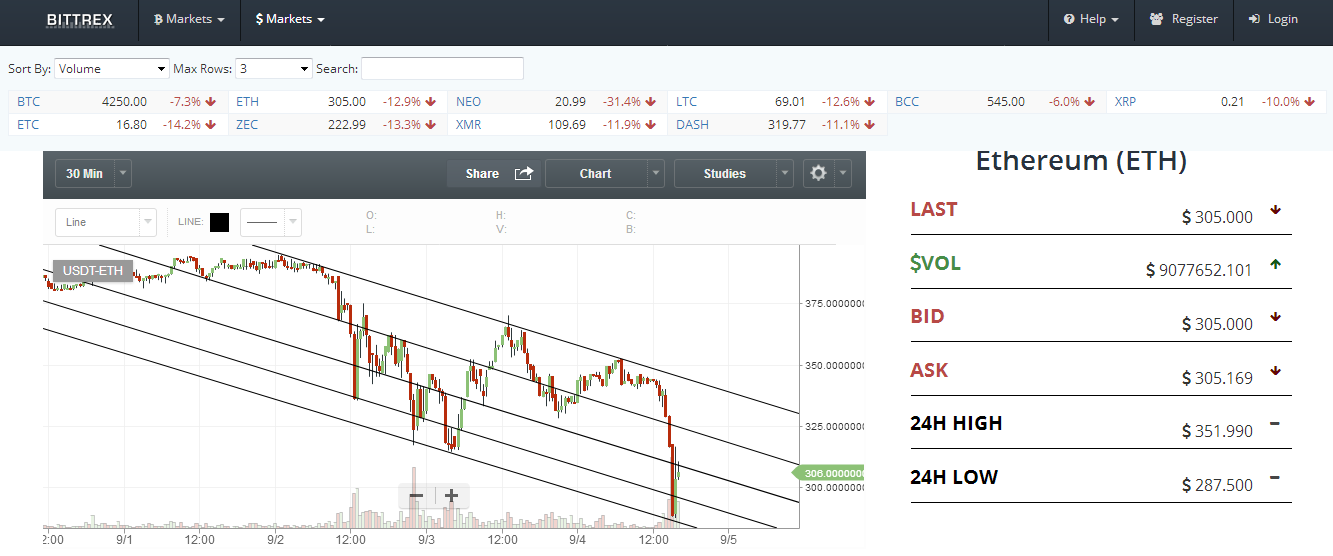
Task: Expand the gear settings dropdown arrow
Action: pos(844,173)
